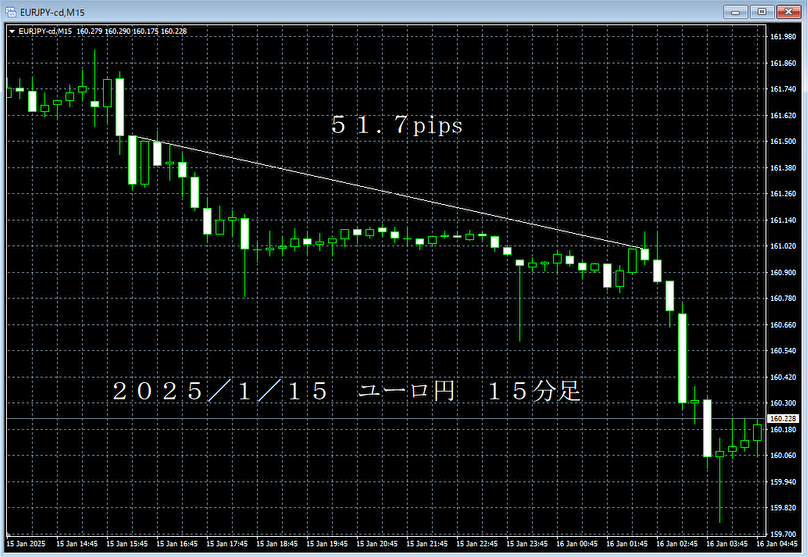Click time axis label 15 Jan 23:45
808x557 pixels.
coord(527,544)
